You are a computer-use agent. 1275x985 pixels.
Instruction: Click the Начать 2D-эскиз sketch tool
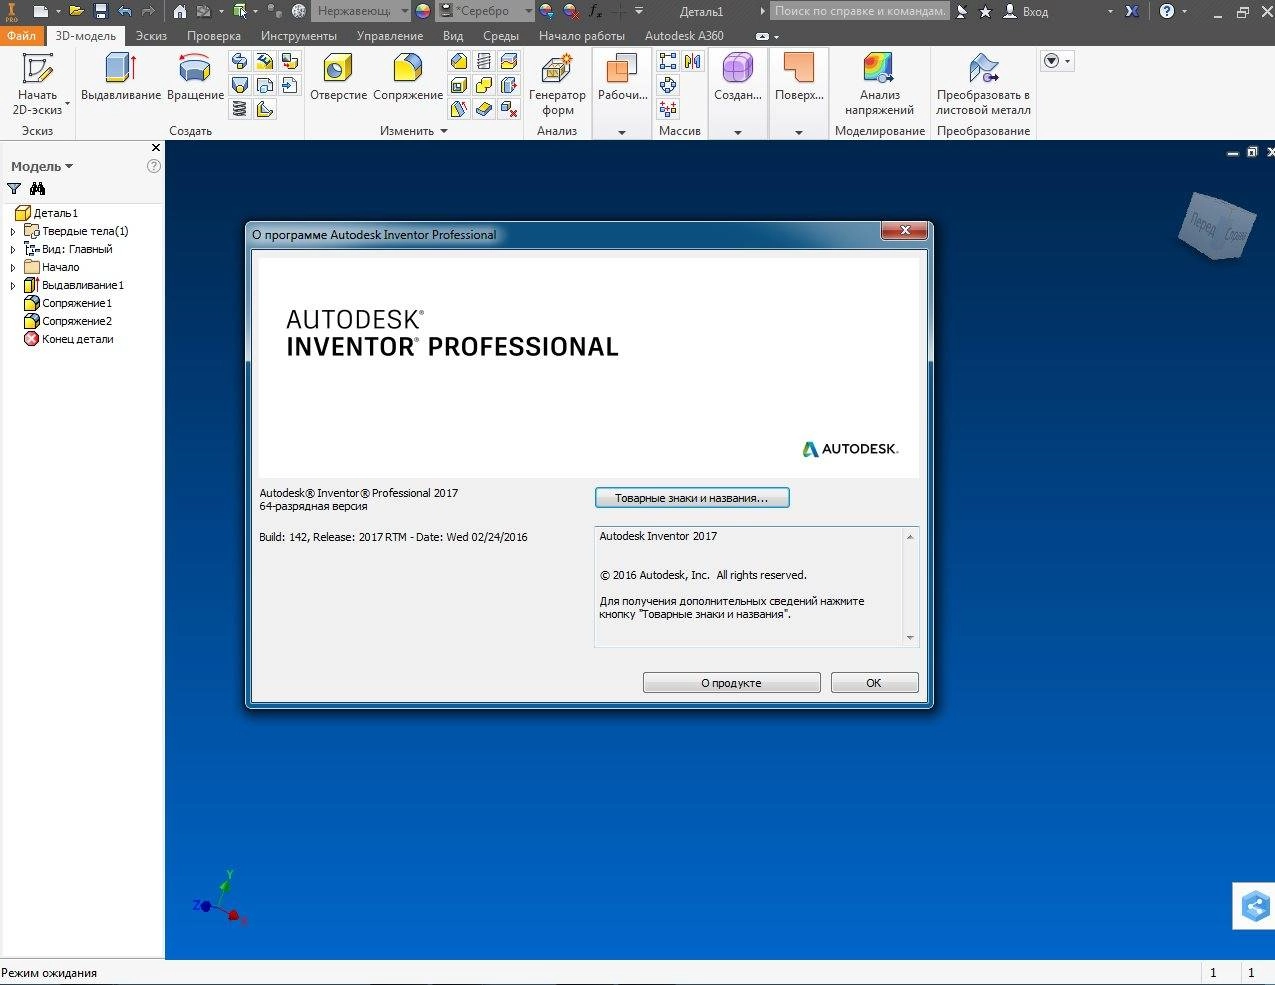click(x=38, y=84)
